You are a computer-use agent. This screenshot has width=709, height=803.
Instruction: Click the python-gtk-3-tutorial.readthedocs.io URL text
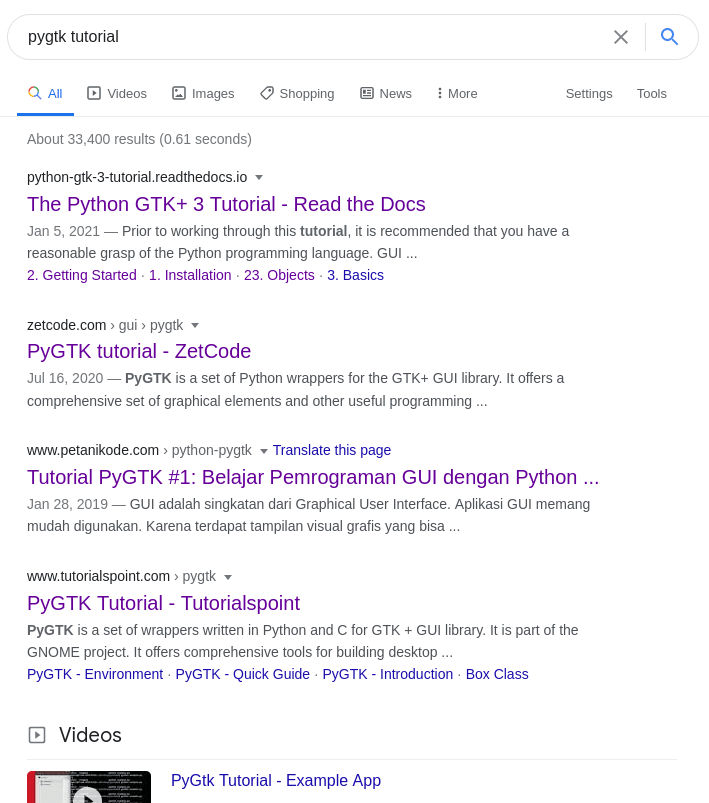pyautogui.click(x=137, y=177)
